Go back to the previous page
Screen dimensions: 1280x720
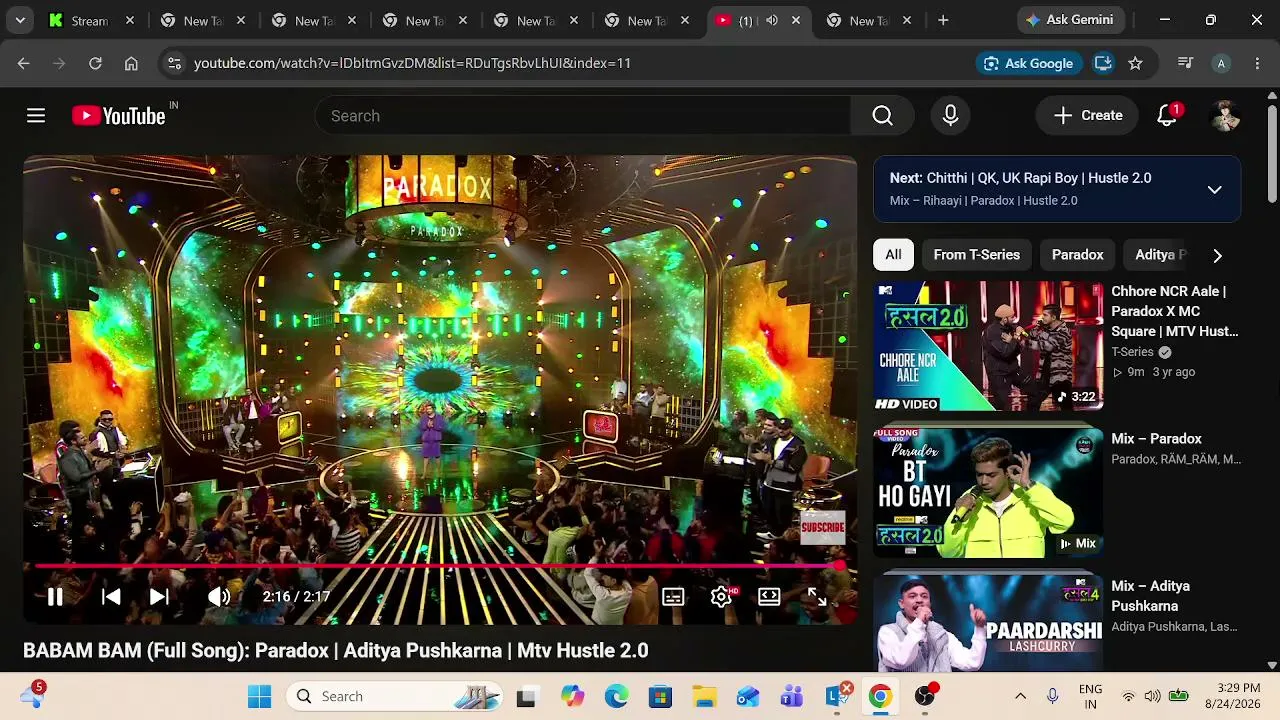tap(23, 63)
